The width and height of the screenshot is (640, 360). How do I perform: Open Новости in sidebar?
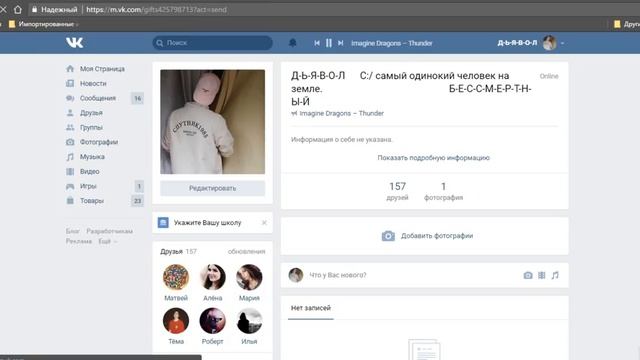(93, 84)
